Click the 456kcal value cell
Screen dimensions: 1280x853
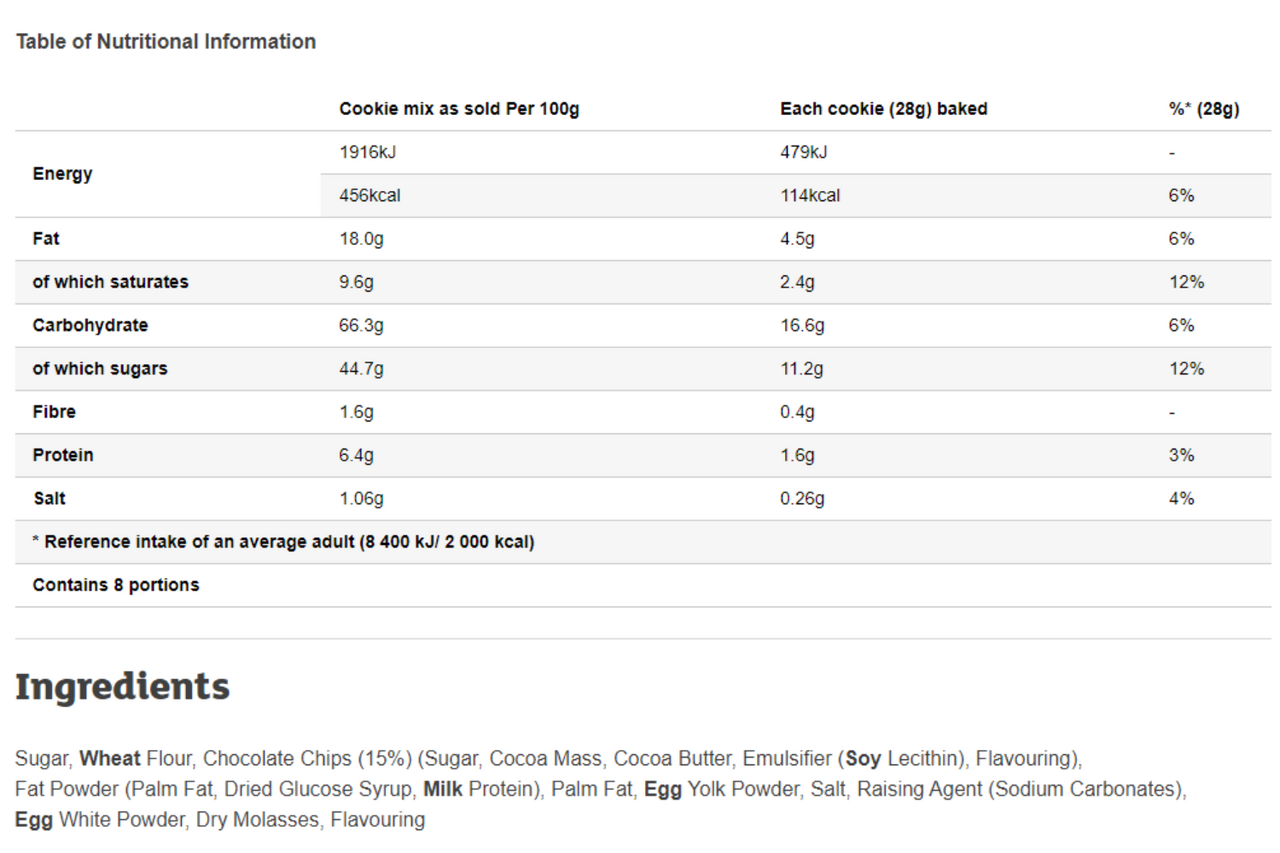coord(370,196)
